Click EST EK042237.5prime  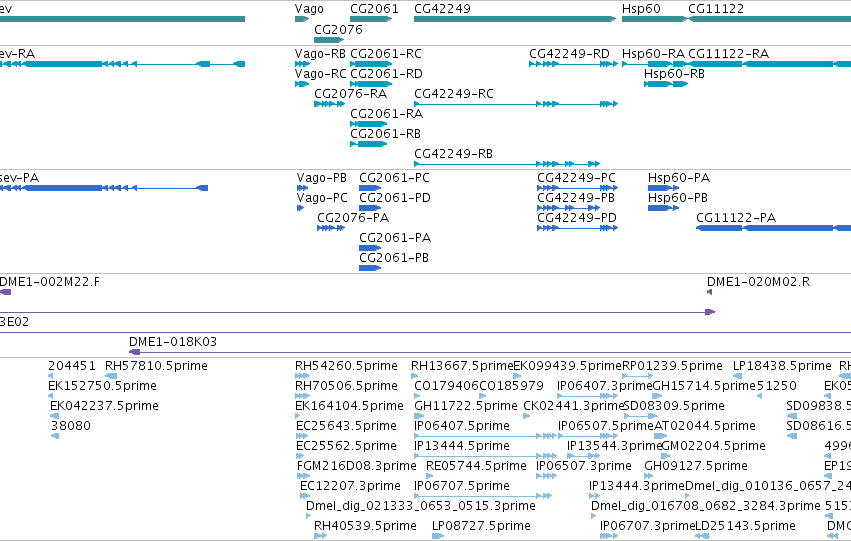(x=104, y=406)
